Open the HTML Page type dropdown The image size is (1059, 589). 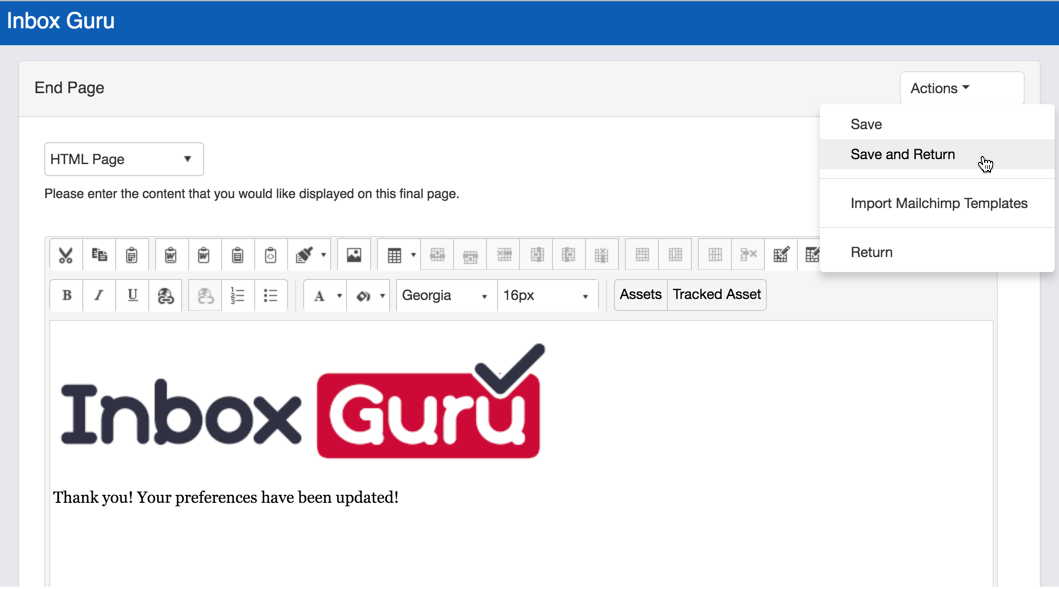click(123, 158)
